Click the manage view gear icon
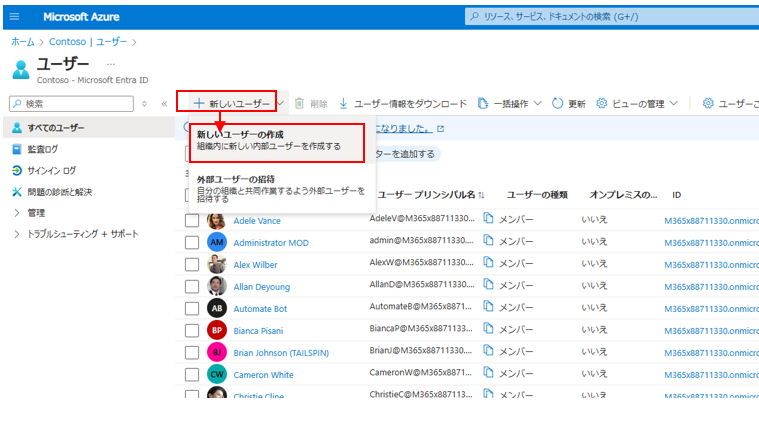This screenshot has width=759, height=427. tap(601, 103)
